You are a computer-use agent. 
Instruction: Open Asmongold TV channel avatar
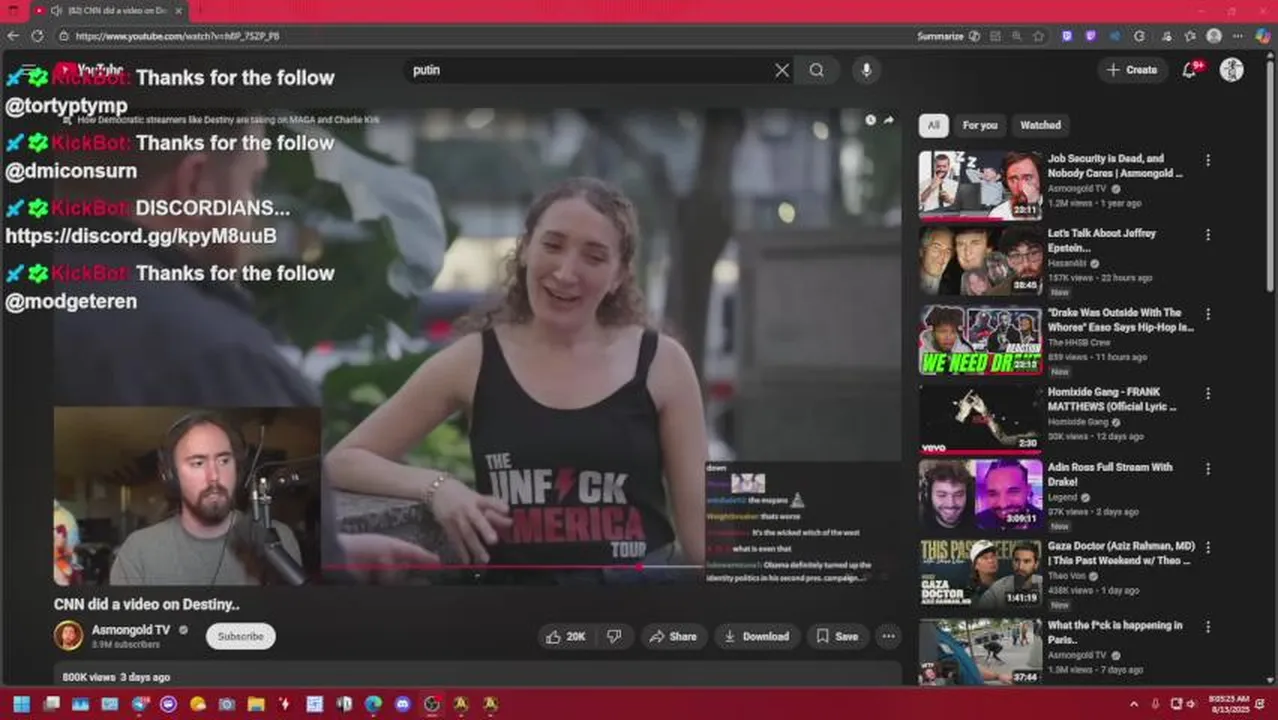tap(68, 636)
